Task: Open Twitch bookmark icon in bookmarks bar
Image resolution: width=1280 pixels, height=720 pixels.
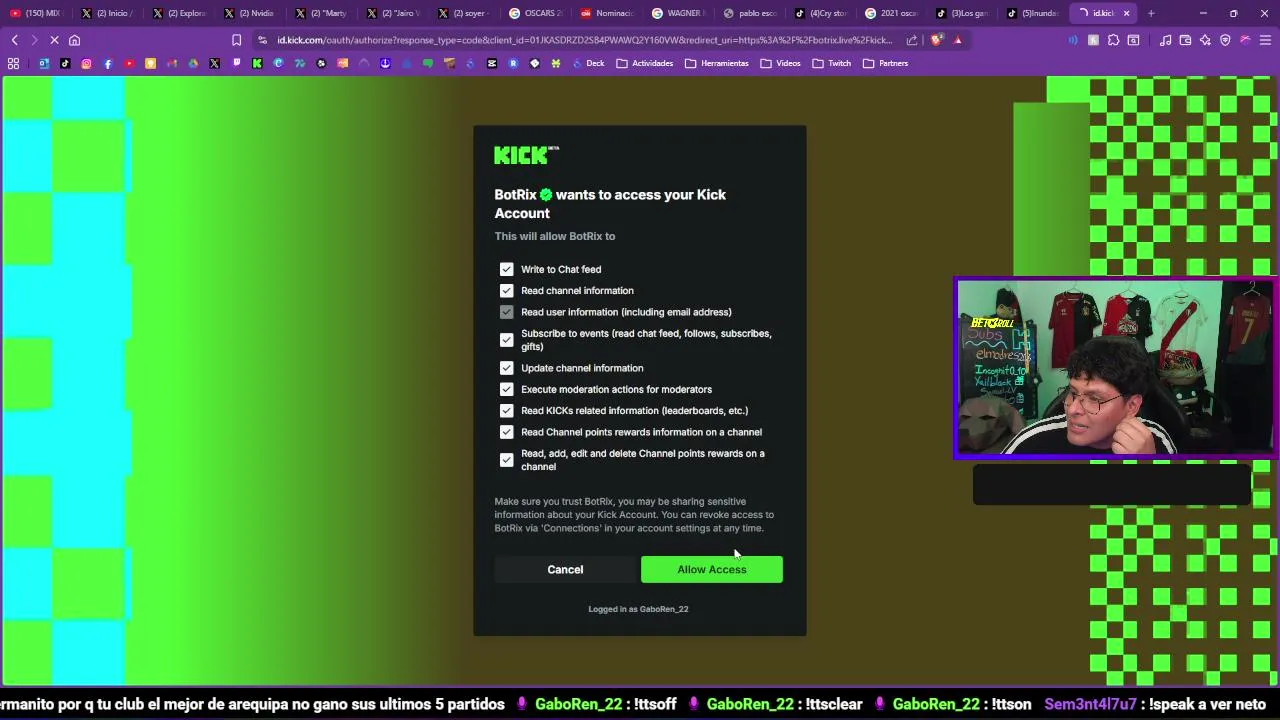Action: click(236, 63)
